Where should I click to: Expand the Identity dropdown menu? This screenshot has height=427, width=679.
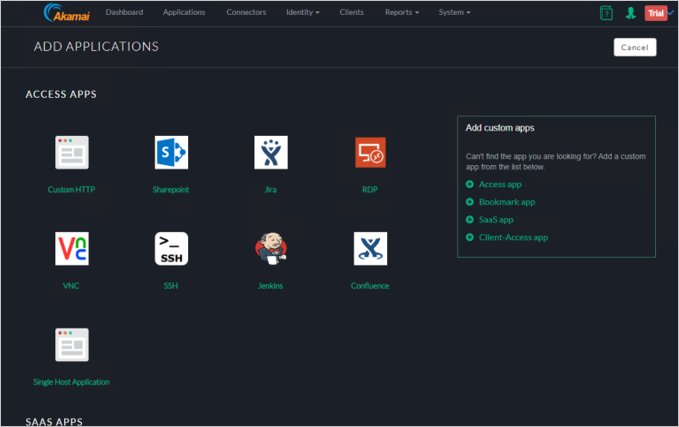[x=303, y=13]
